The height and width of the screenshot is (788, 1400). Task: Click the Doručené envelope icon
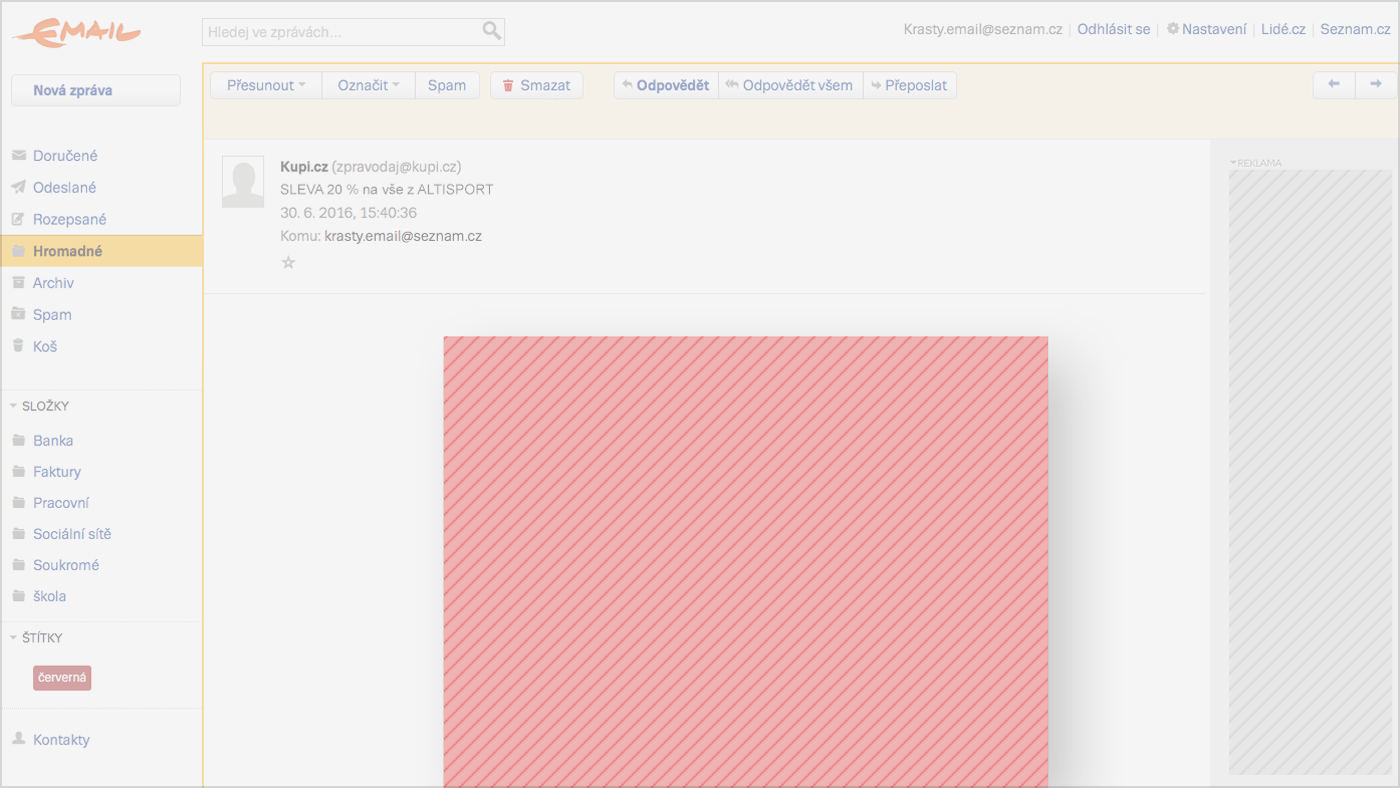(x=18, y=156)
